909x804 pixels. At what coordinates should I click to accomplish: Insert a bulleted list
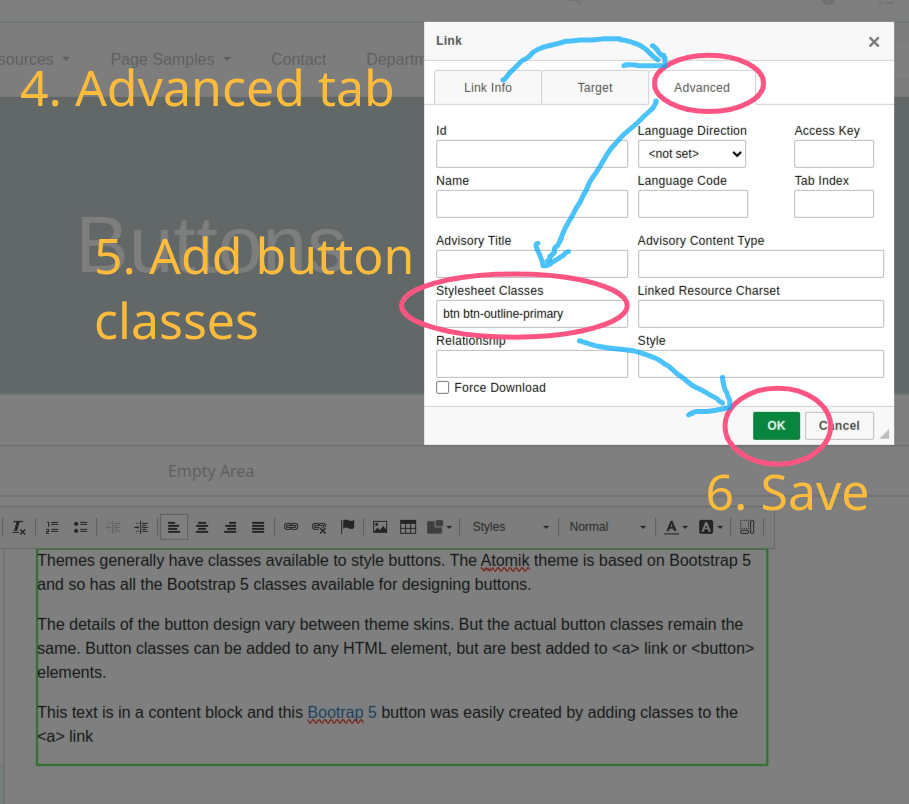tap(81, 527)
